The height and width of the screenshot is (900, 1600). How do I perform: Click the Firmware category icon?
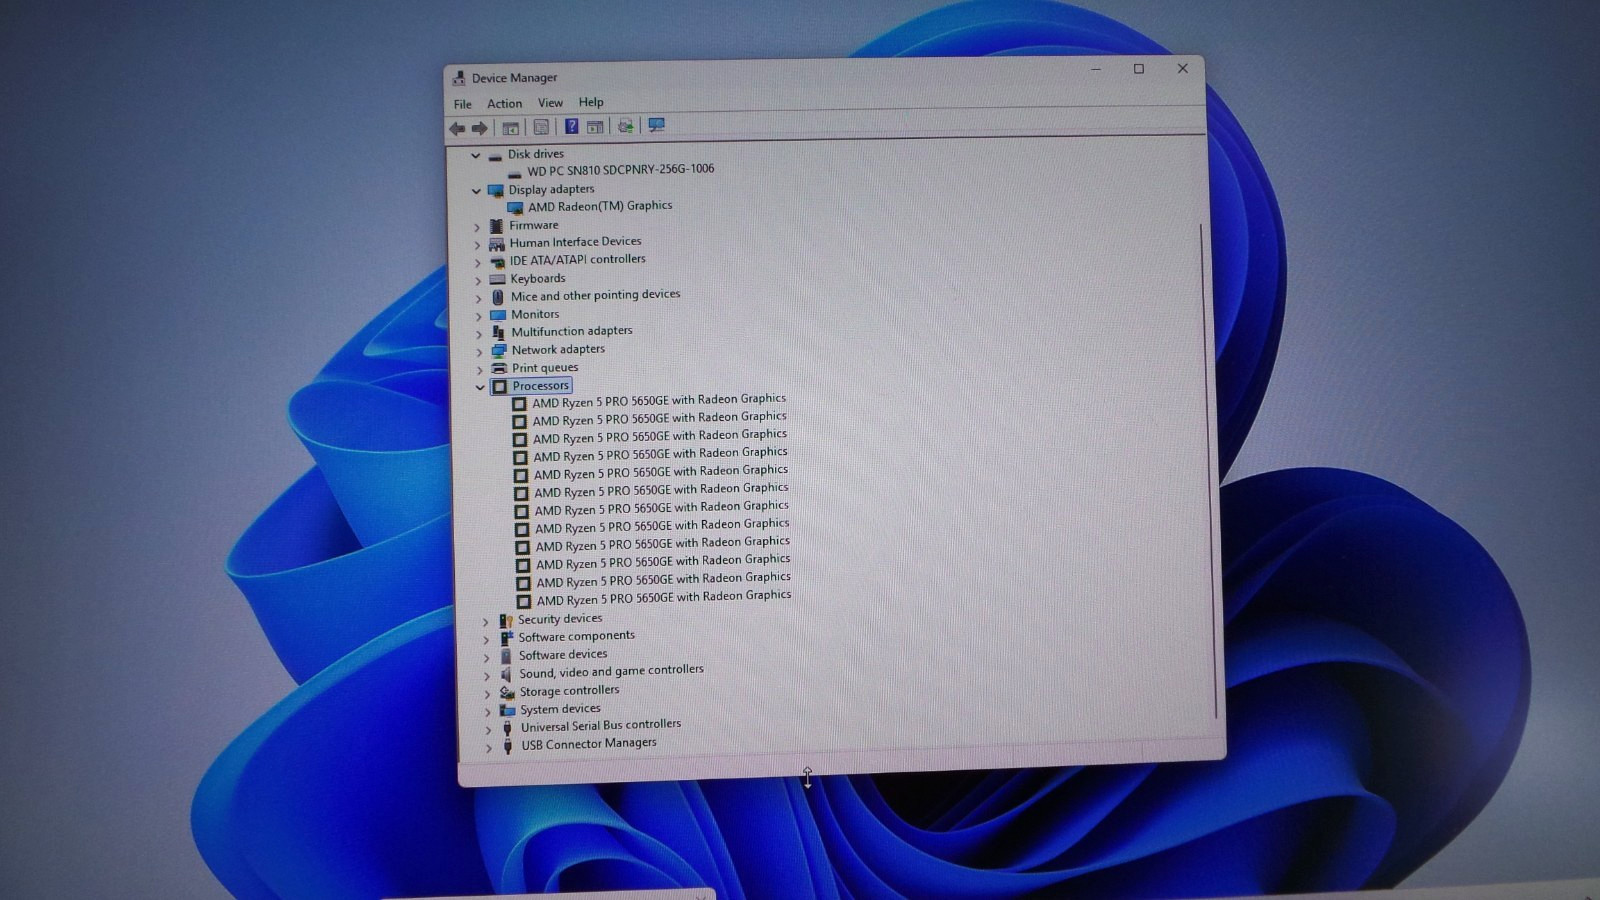[497, 227]
